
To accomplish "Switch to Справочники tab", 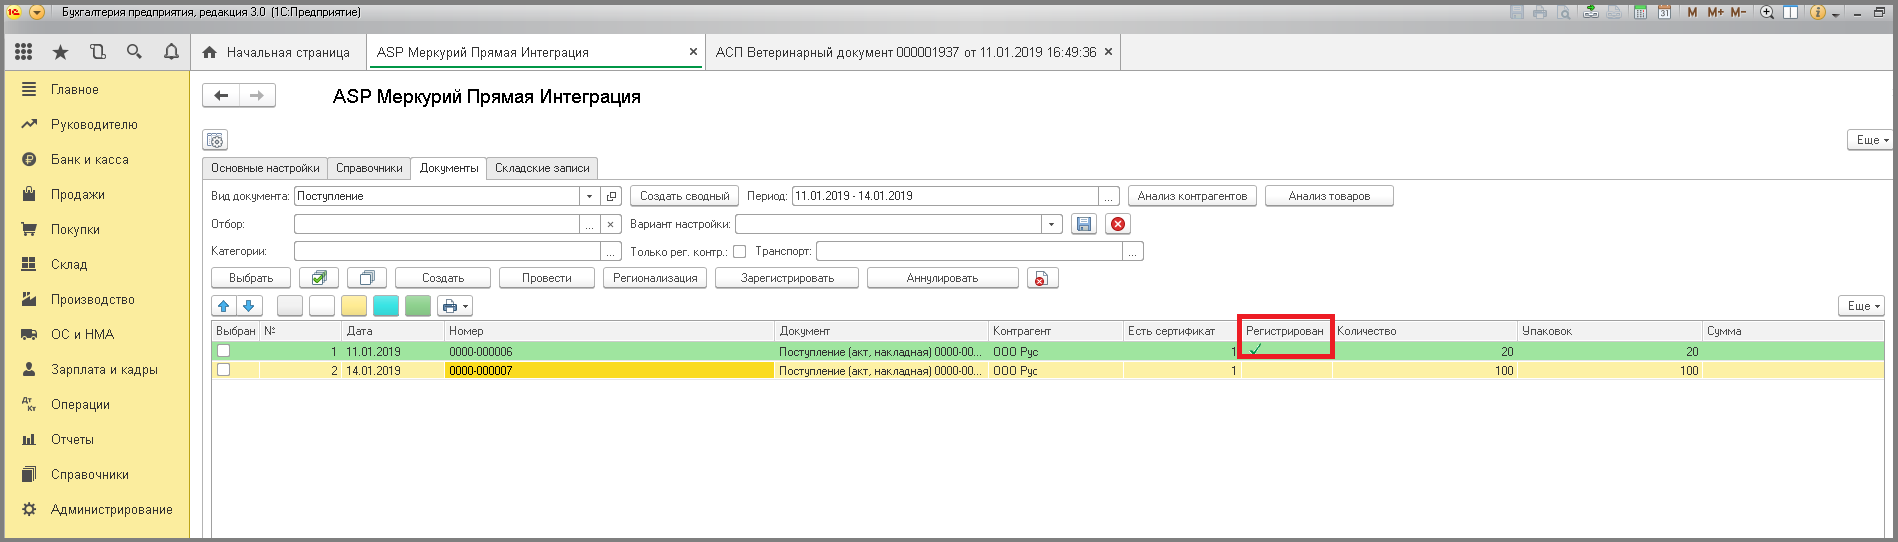I will (x=369, y=168).
